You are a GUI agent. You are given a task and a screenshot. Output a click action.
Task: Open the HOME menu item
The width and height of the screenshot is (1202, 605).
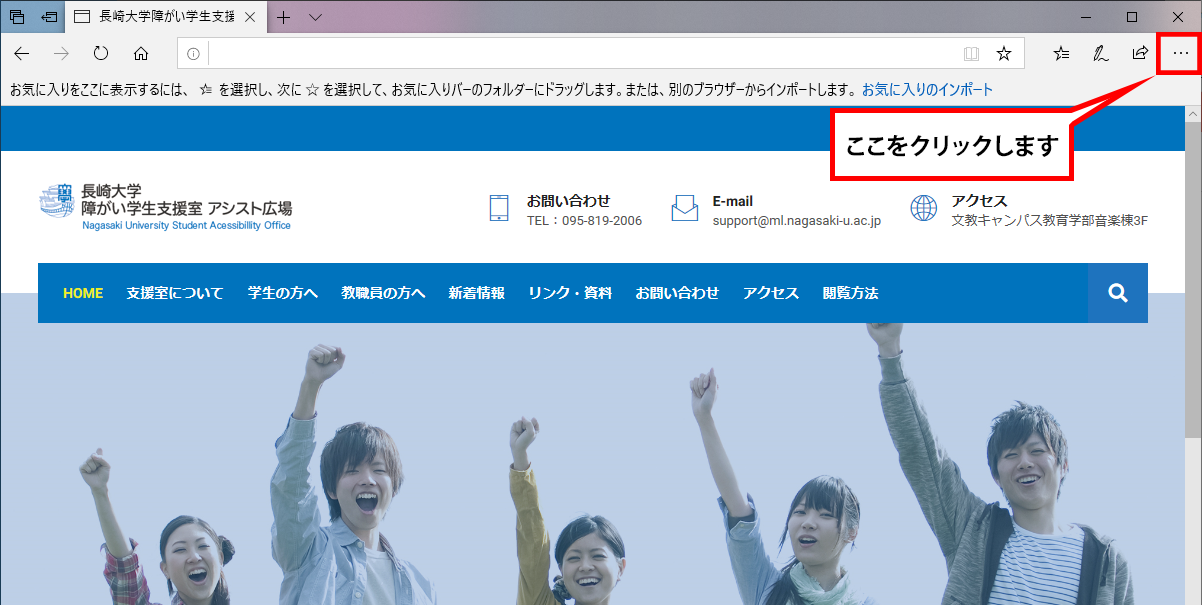(83, 293)
